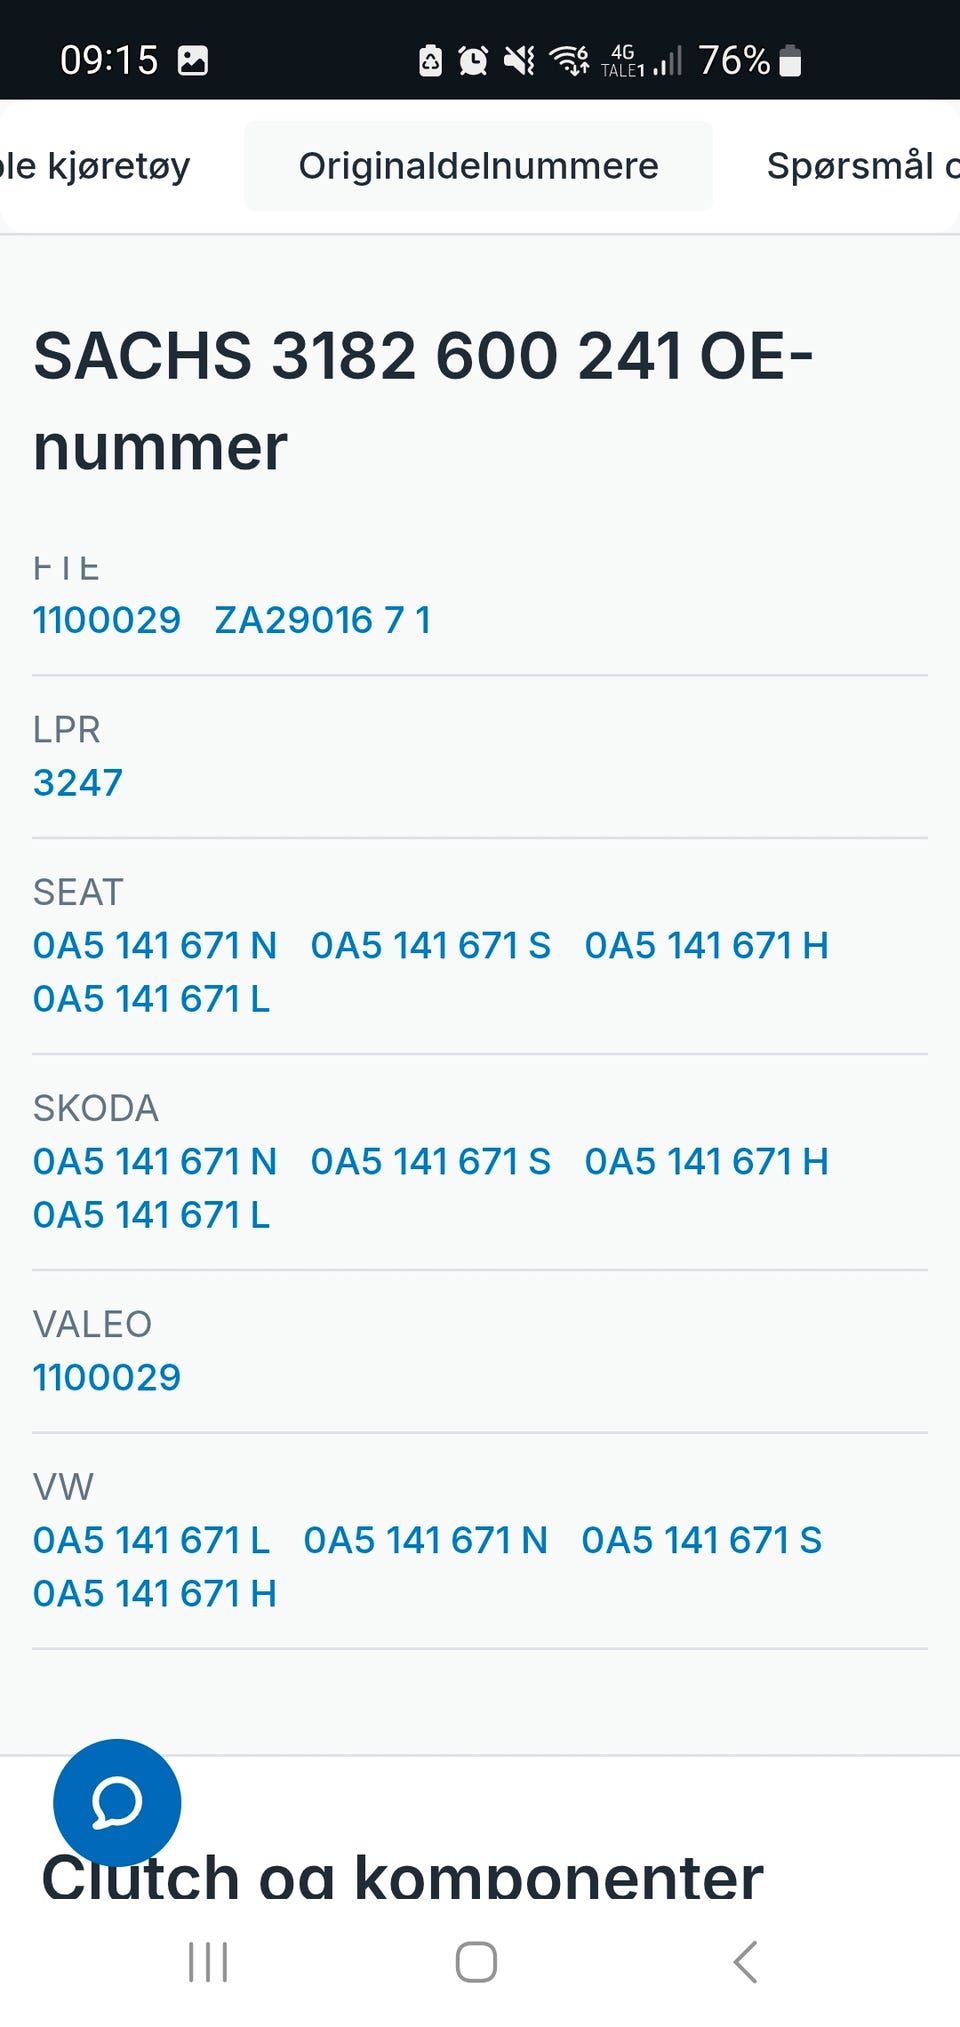Tap the Android back navigation arrow
The height and width of the screenshot is (2027, 960).
tap(745, 1962)
